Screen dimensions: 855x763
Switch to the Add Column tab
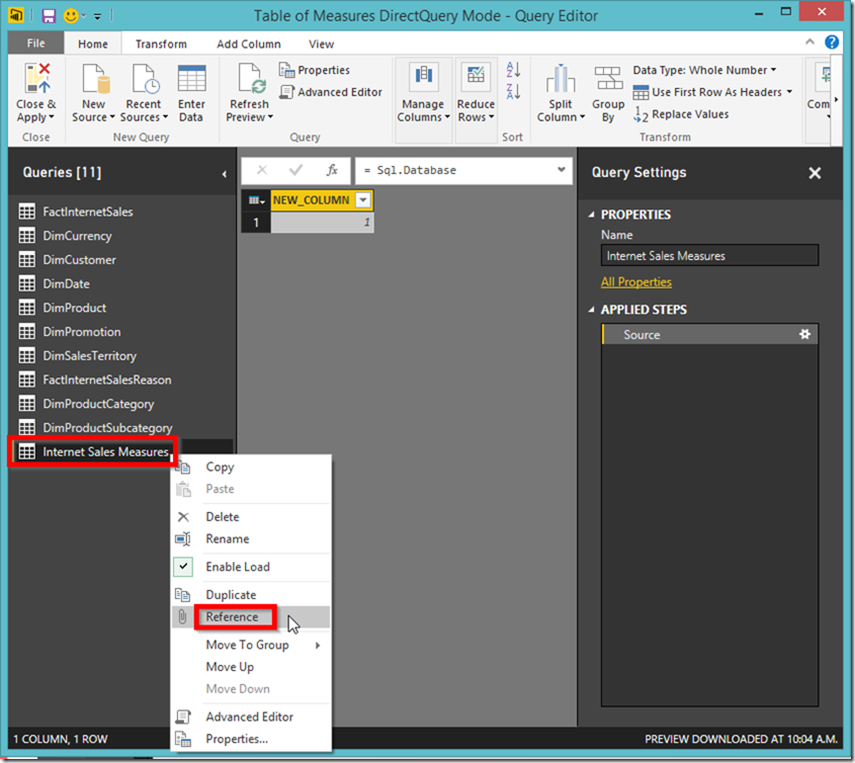coord(249,44)
